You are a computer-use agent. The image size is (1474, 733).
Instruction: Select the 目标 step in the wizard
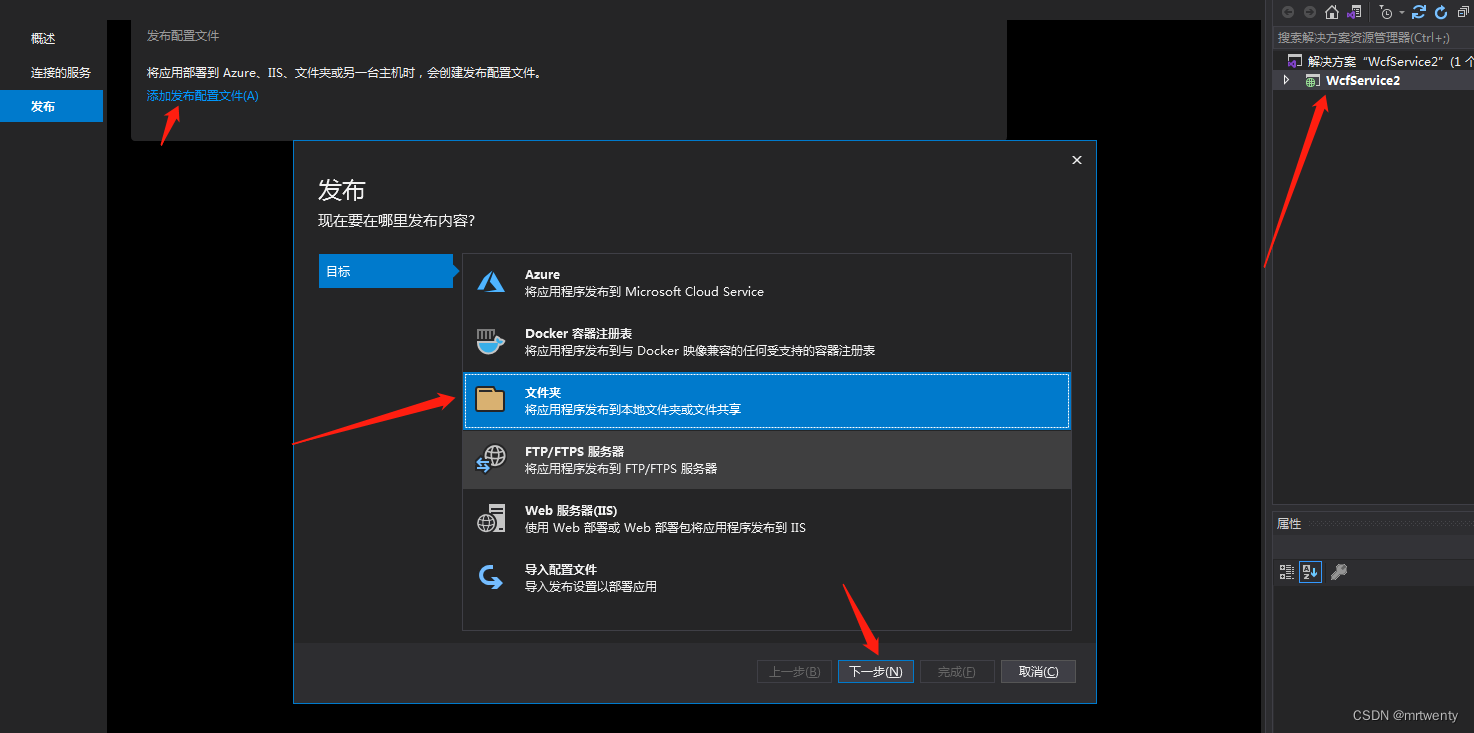(386, 271)
